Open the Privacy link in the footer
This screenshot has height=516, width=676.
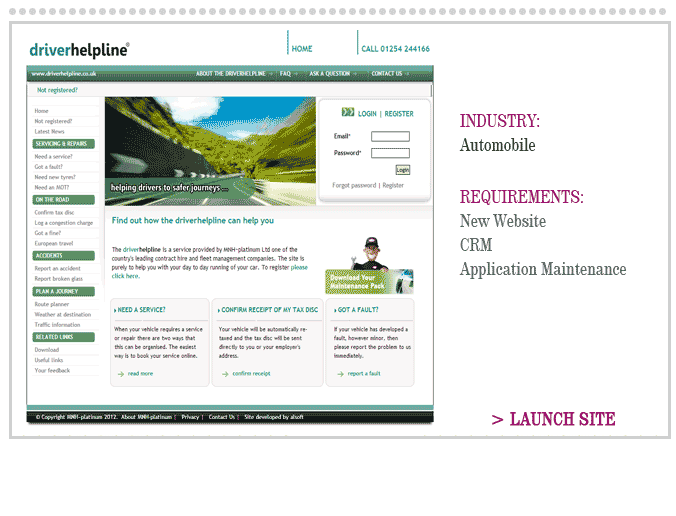point(190,417)
